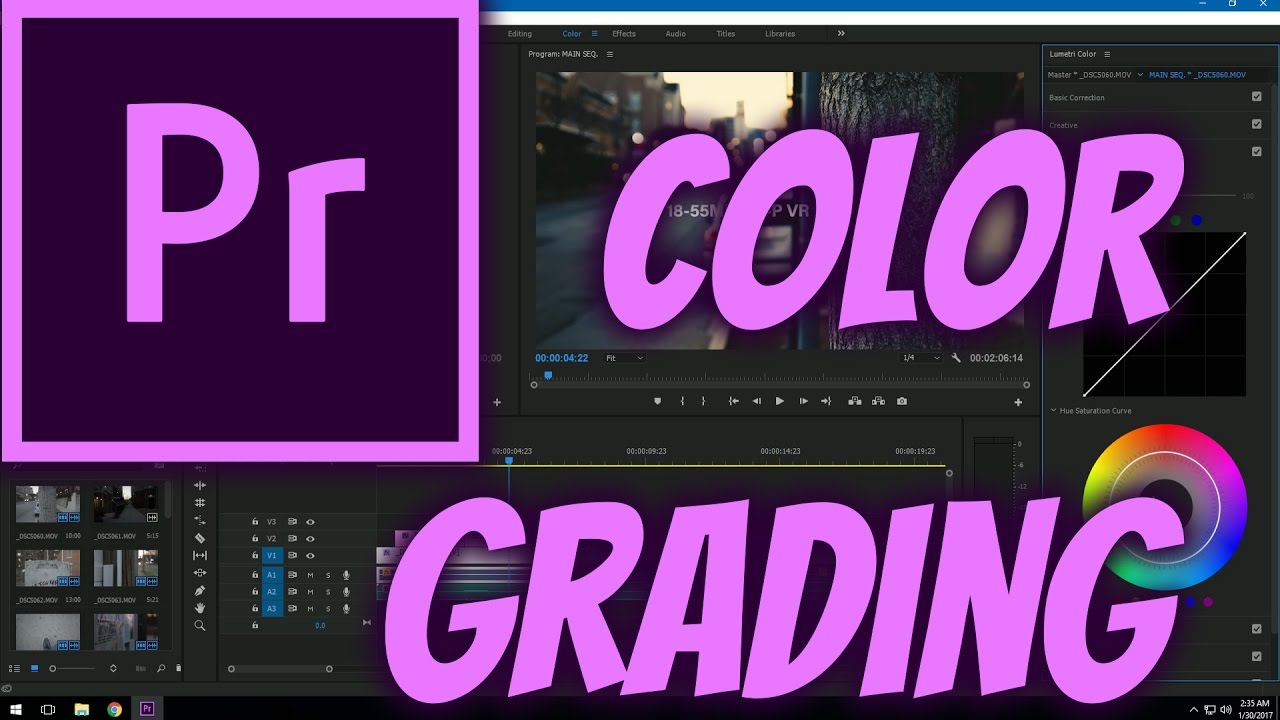
Task: Switch to the Audio workspace
Action: click(676, 34)
